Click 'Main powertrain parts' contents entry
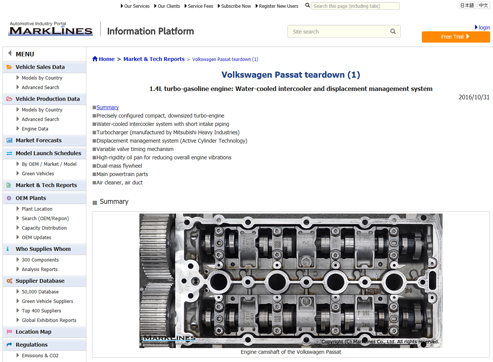 (122, 174)
